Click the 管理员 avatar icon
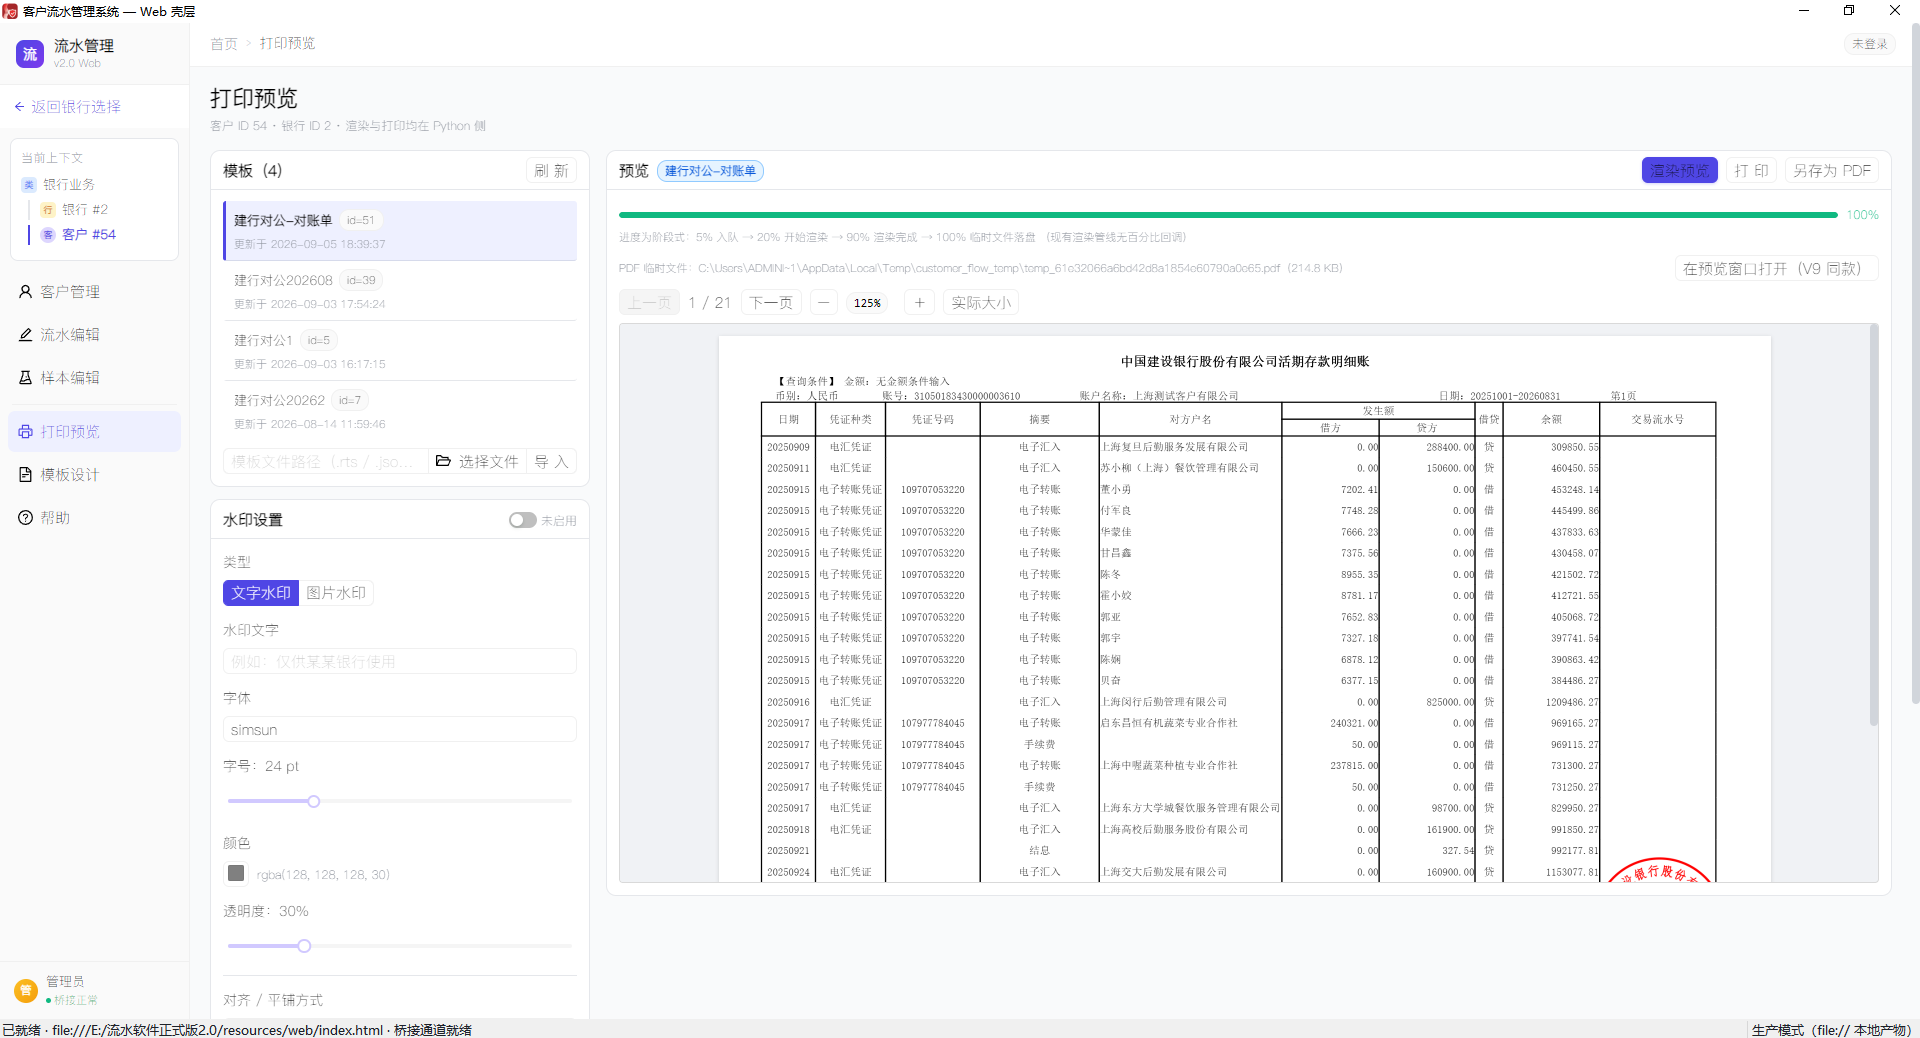The image size is (1920, 1038). pyautogui.click(x=26, y=990)
